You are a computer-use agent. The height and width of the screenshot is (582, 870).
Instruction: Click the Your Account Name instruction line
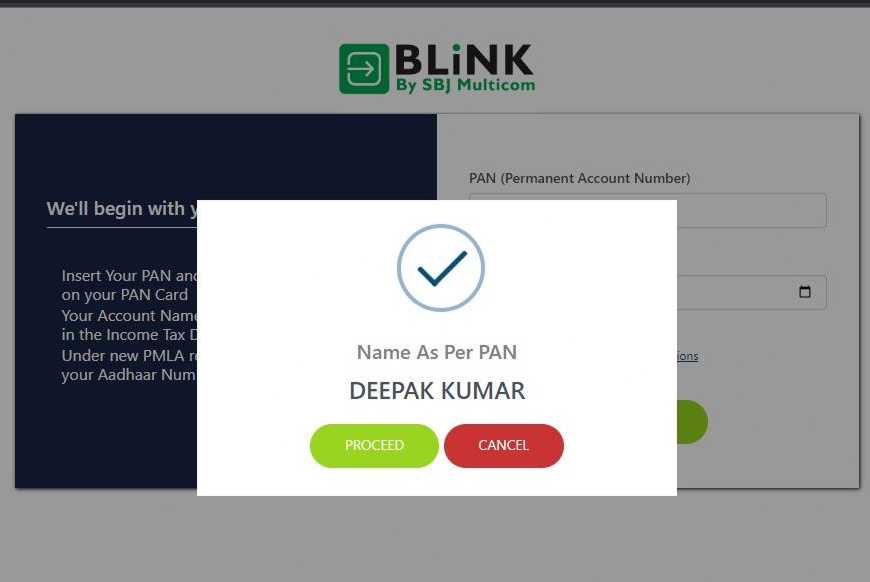coord(129,315)
